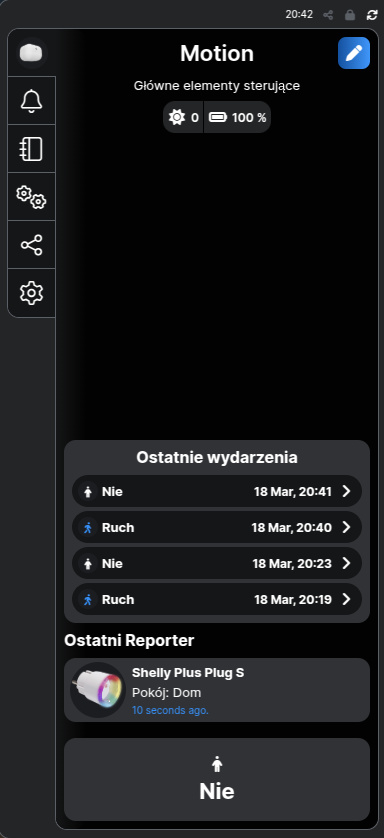Expand the Nie event at 20:23
This screenshot has height=838, width=384.
point(217,563)
